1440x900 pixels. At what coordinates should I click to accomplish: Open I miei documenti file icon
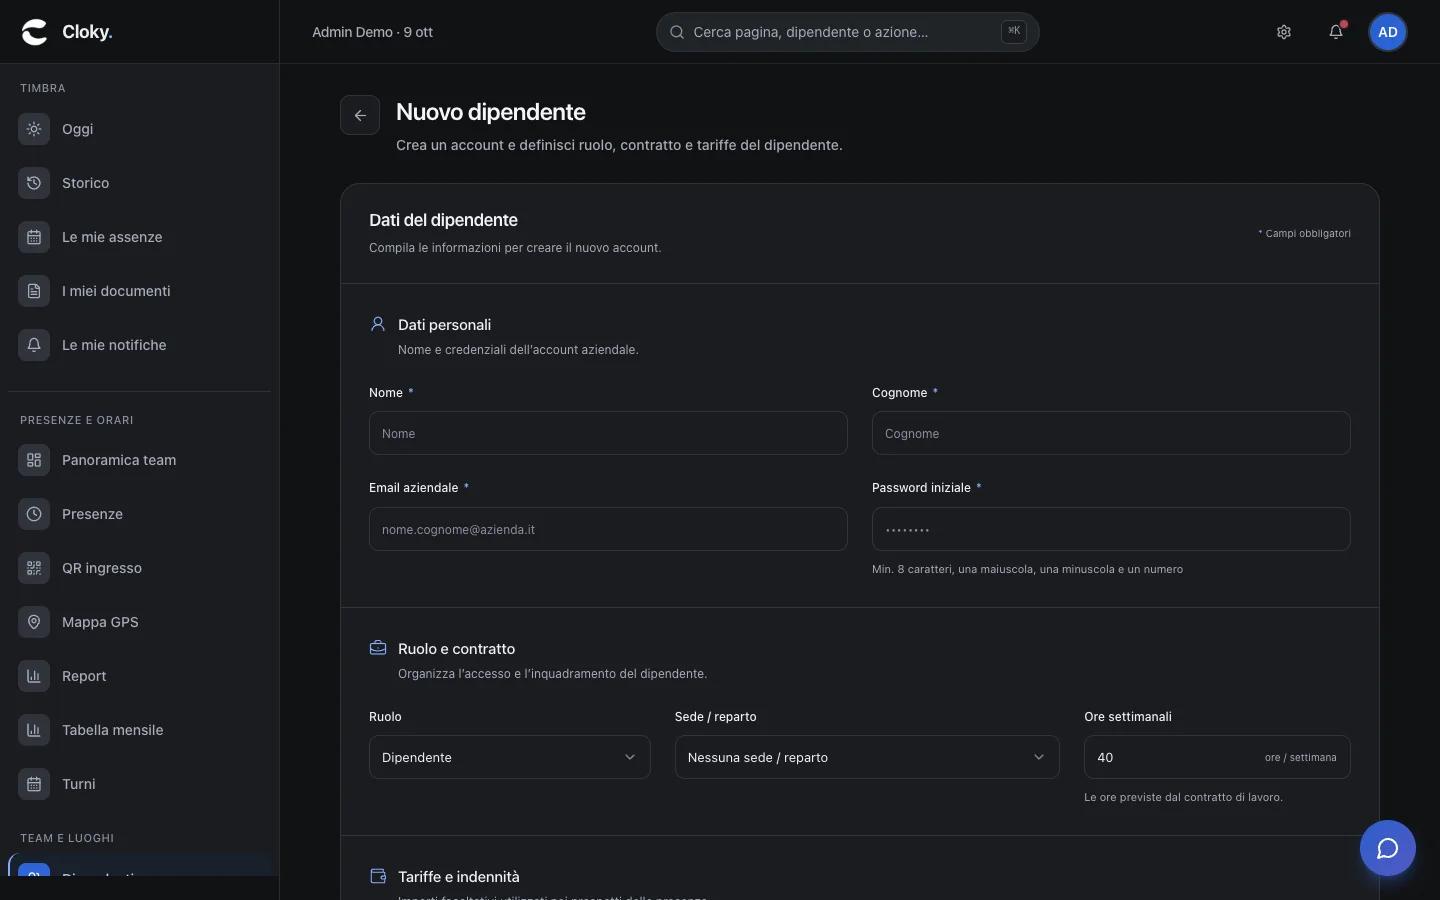pos(34,291)
